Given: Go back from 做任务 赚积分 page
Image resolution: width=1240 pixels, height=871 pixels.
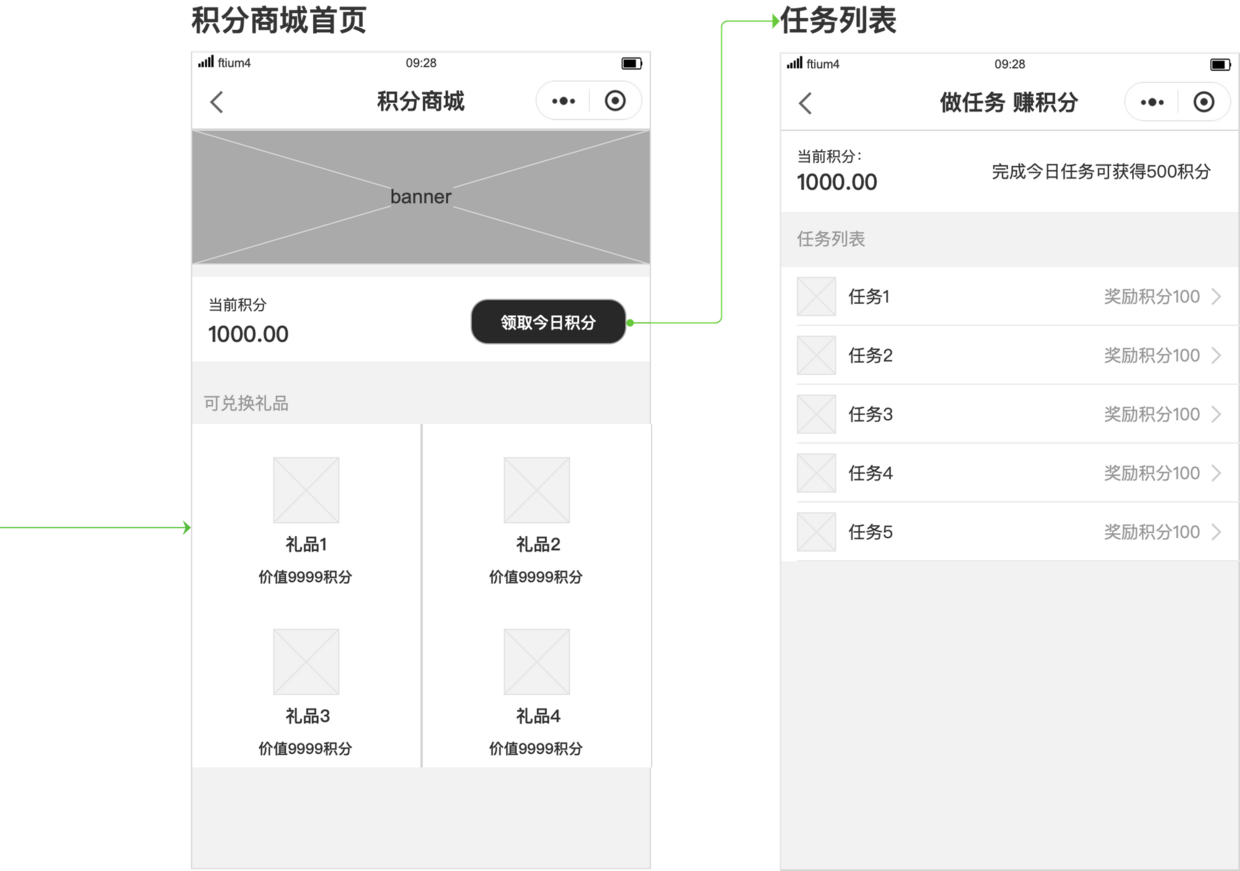Looking at the screenshot, I should [805, 102].
